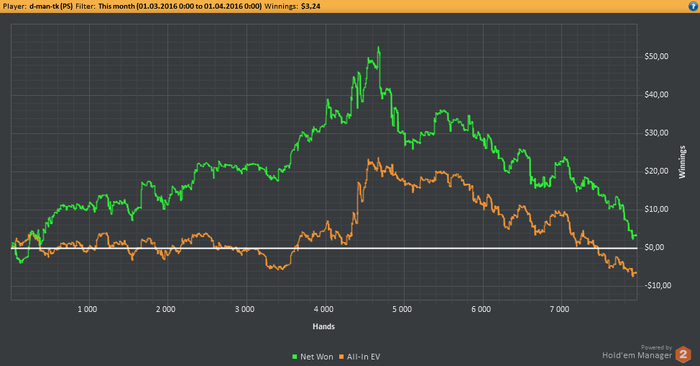The width and height of the screenshot is (700, 366).
Task: Click the 6 000 hands axis label
Action: (481, 309)
